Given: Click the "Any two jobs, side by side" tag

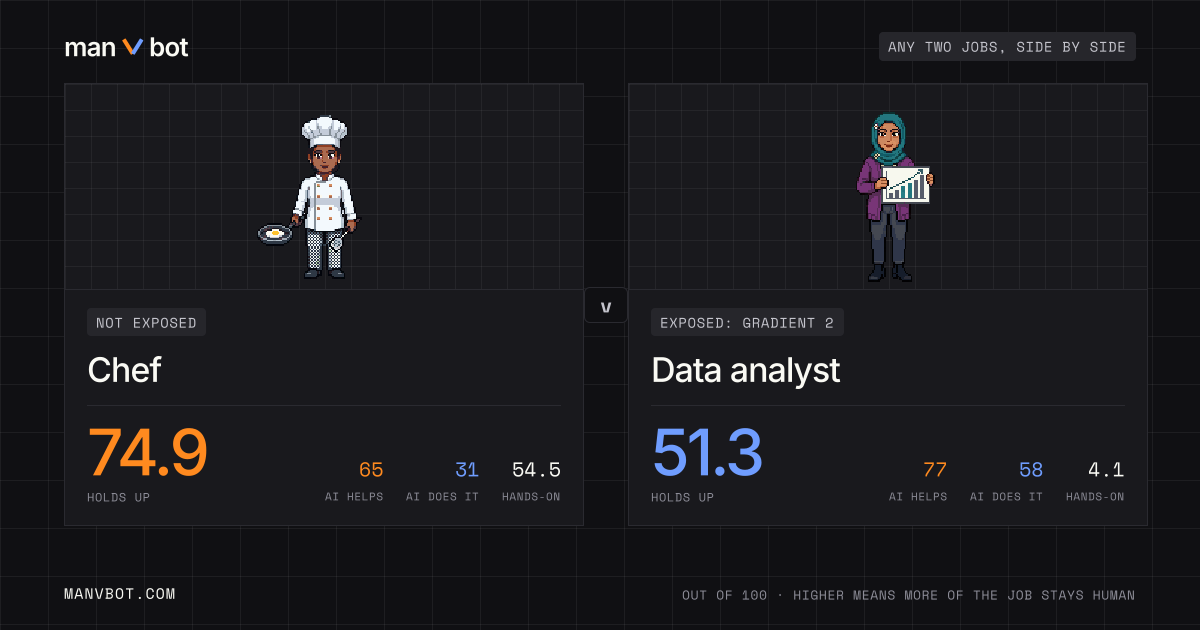Looking at the screenshot, I should tap(1007, 47).
